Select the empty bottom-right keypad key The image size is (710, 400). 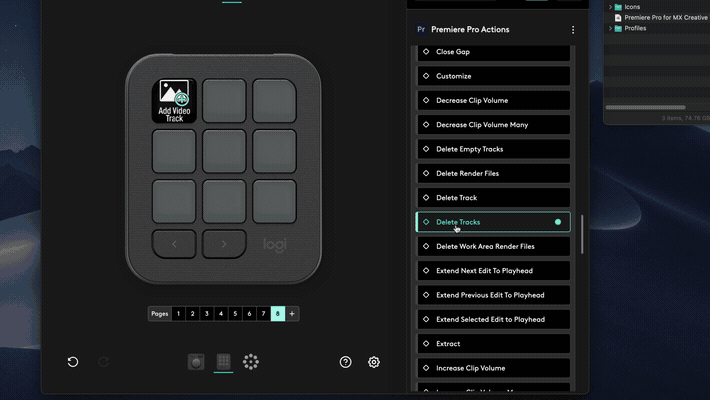tap(274, 202)
